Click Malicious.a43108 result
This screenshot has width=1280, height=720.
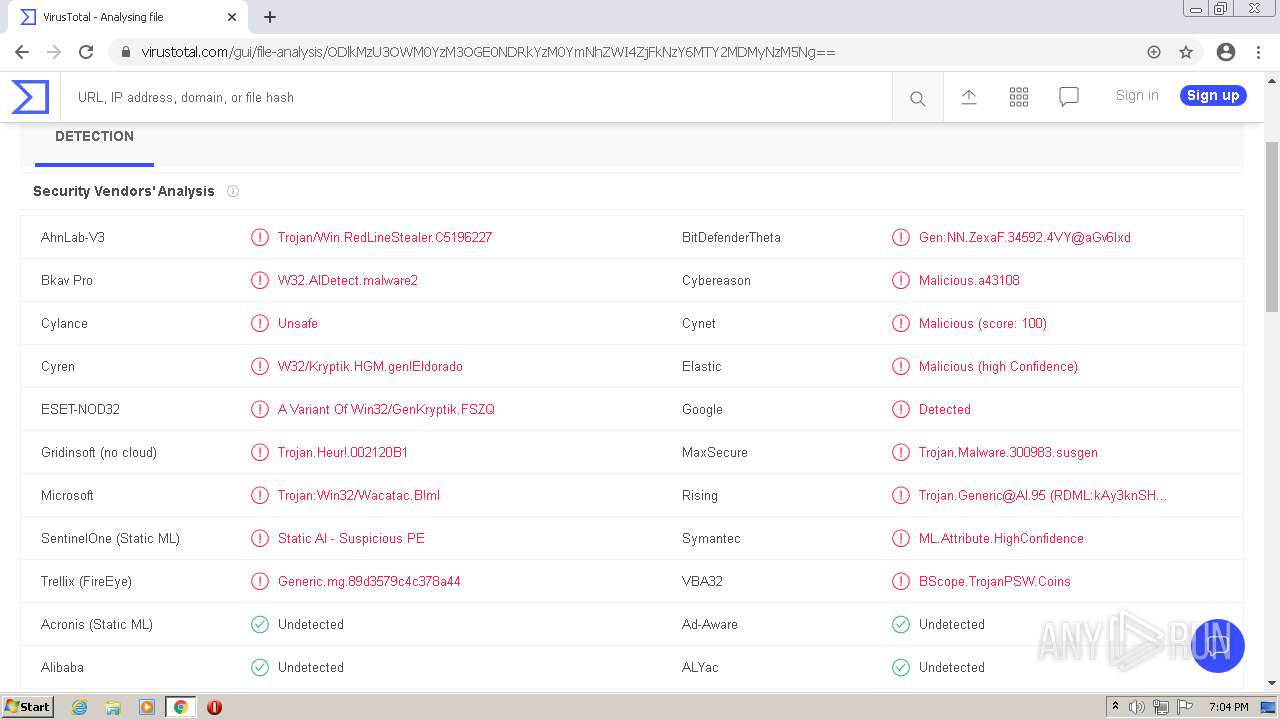[x=969, y=280]
